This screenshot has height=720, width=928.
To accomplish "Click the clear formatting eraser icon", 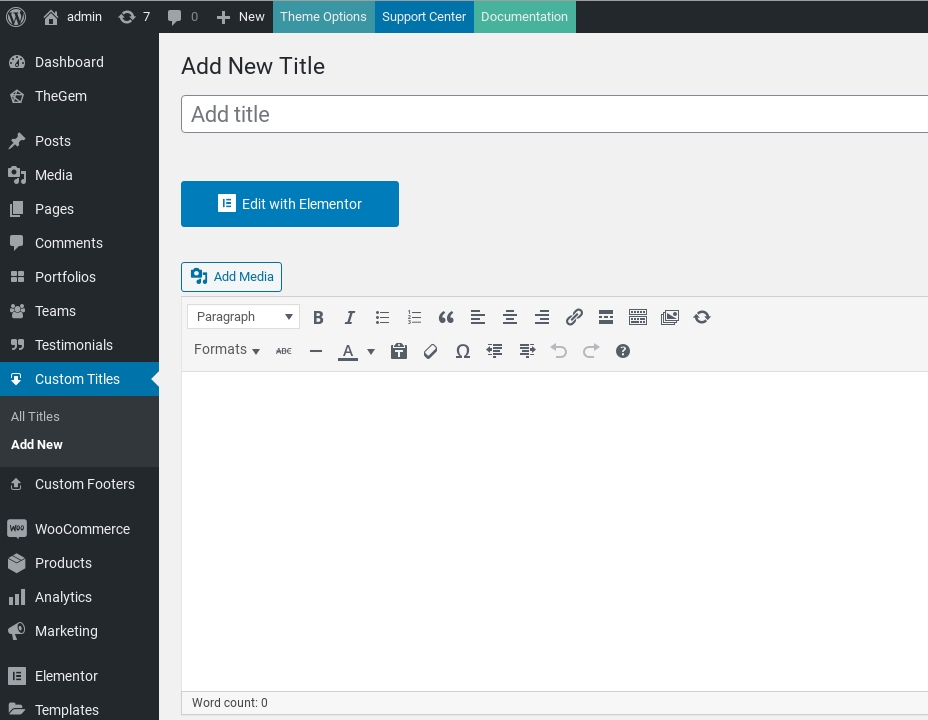I will click(431, 351).
